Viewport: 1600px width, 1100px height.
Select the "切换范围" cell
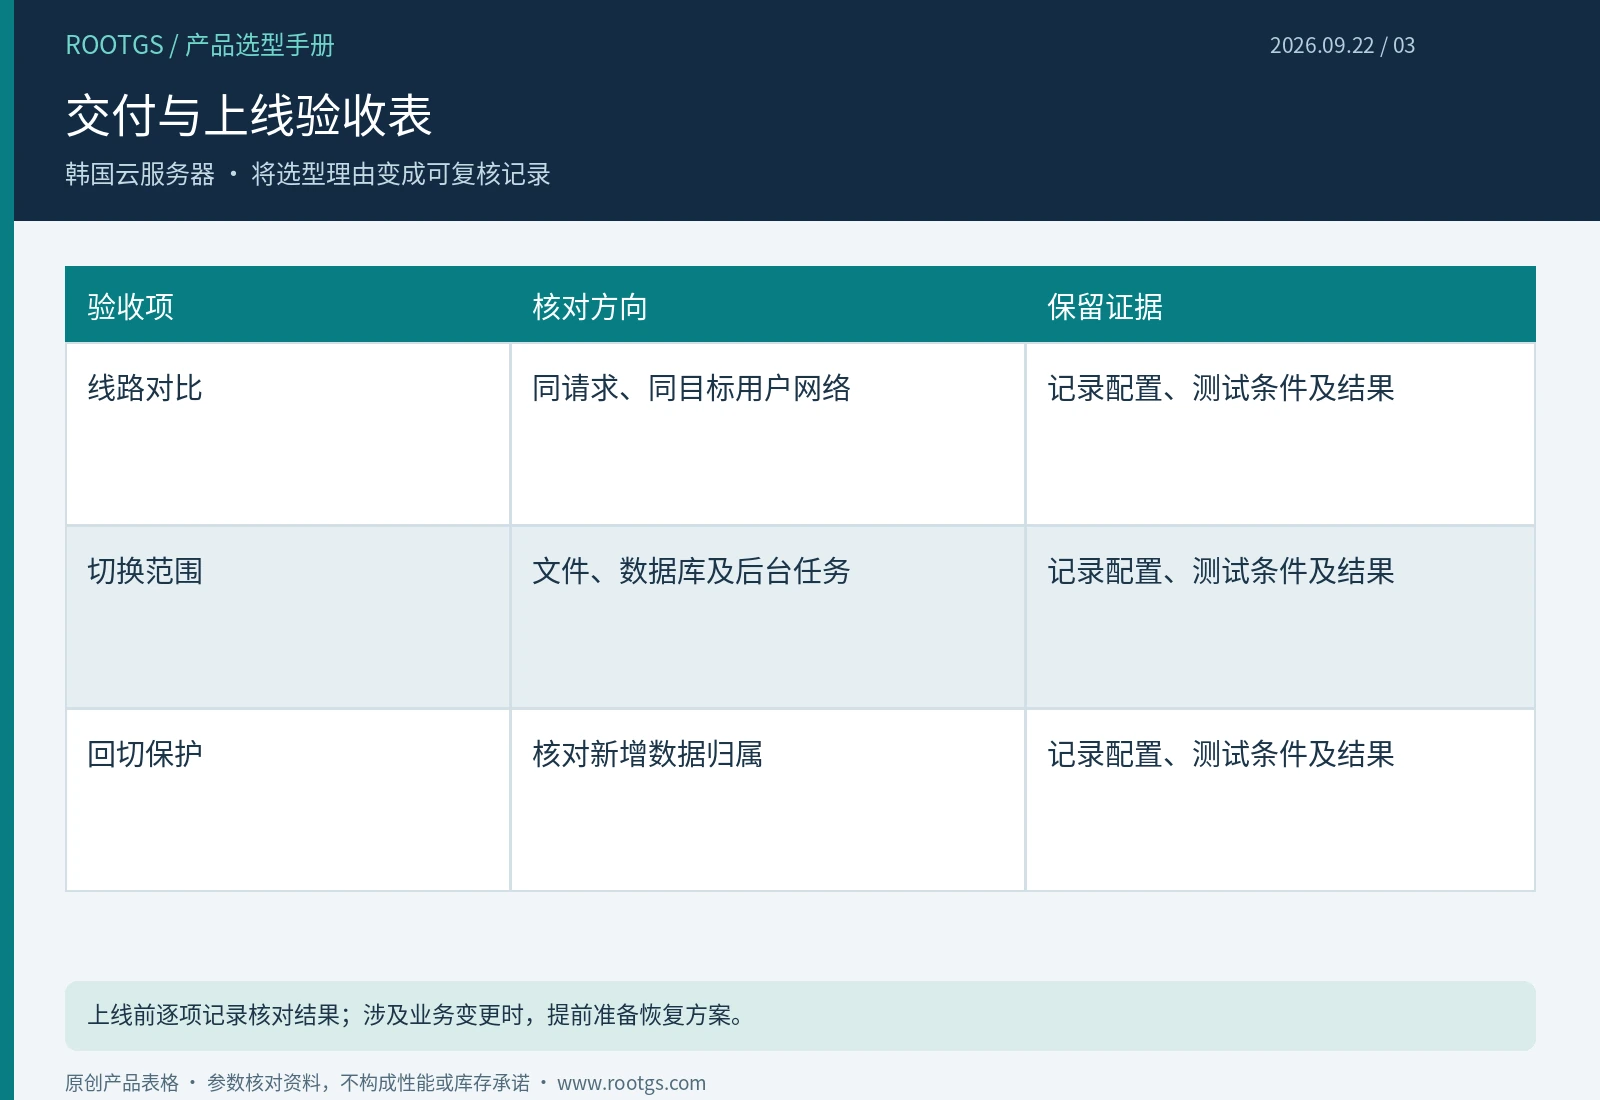(x=288, y=617)
